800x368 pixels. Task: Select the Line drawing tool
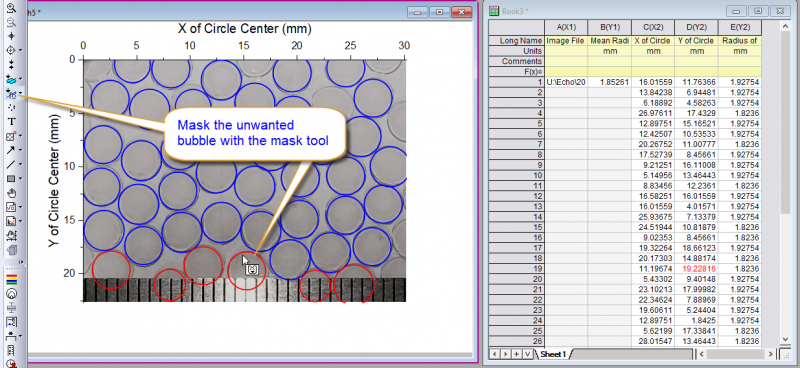(11, 164)
